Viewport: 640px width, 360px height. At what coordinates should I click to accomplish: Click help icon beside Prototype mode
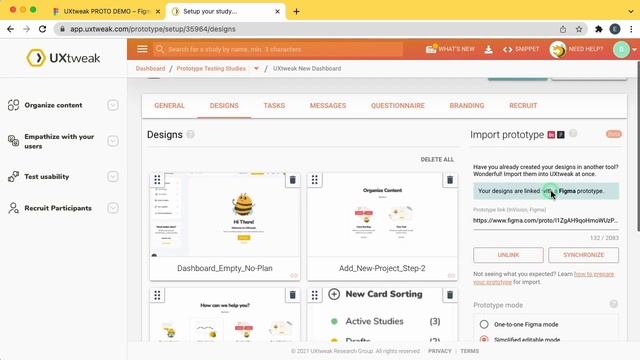point(613,304)
